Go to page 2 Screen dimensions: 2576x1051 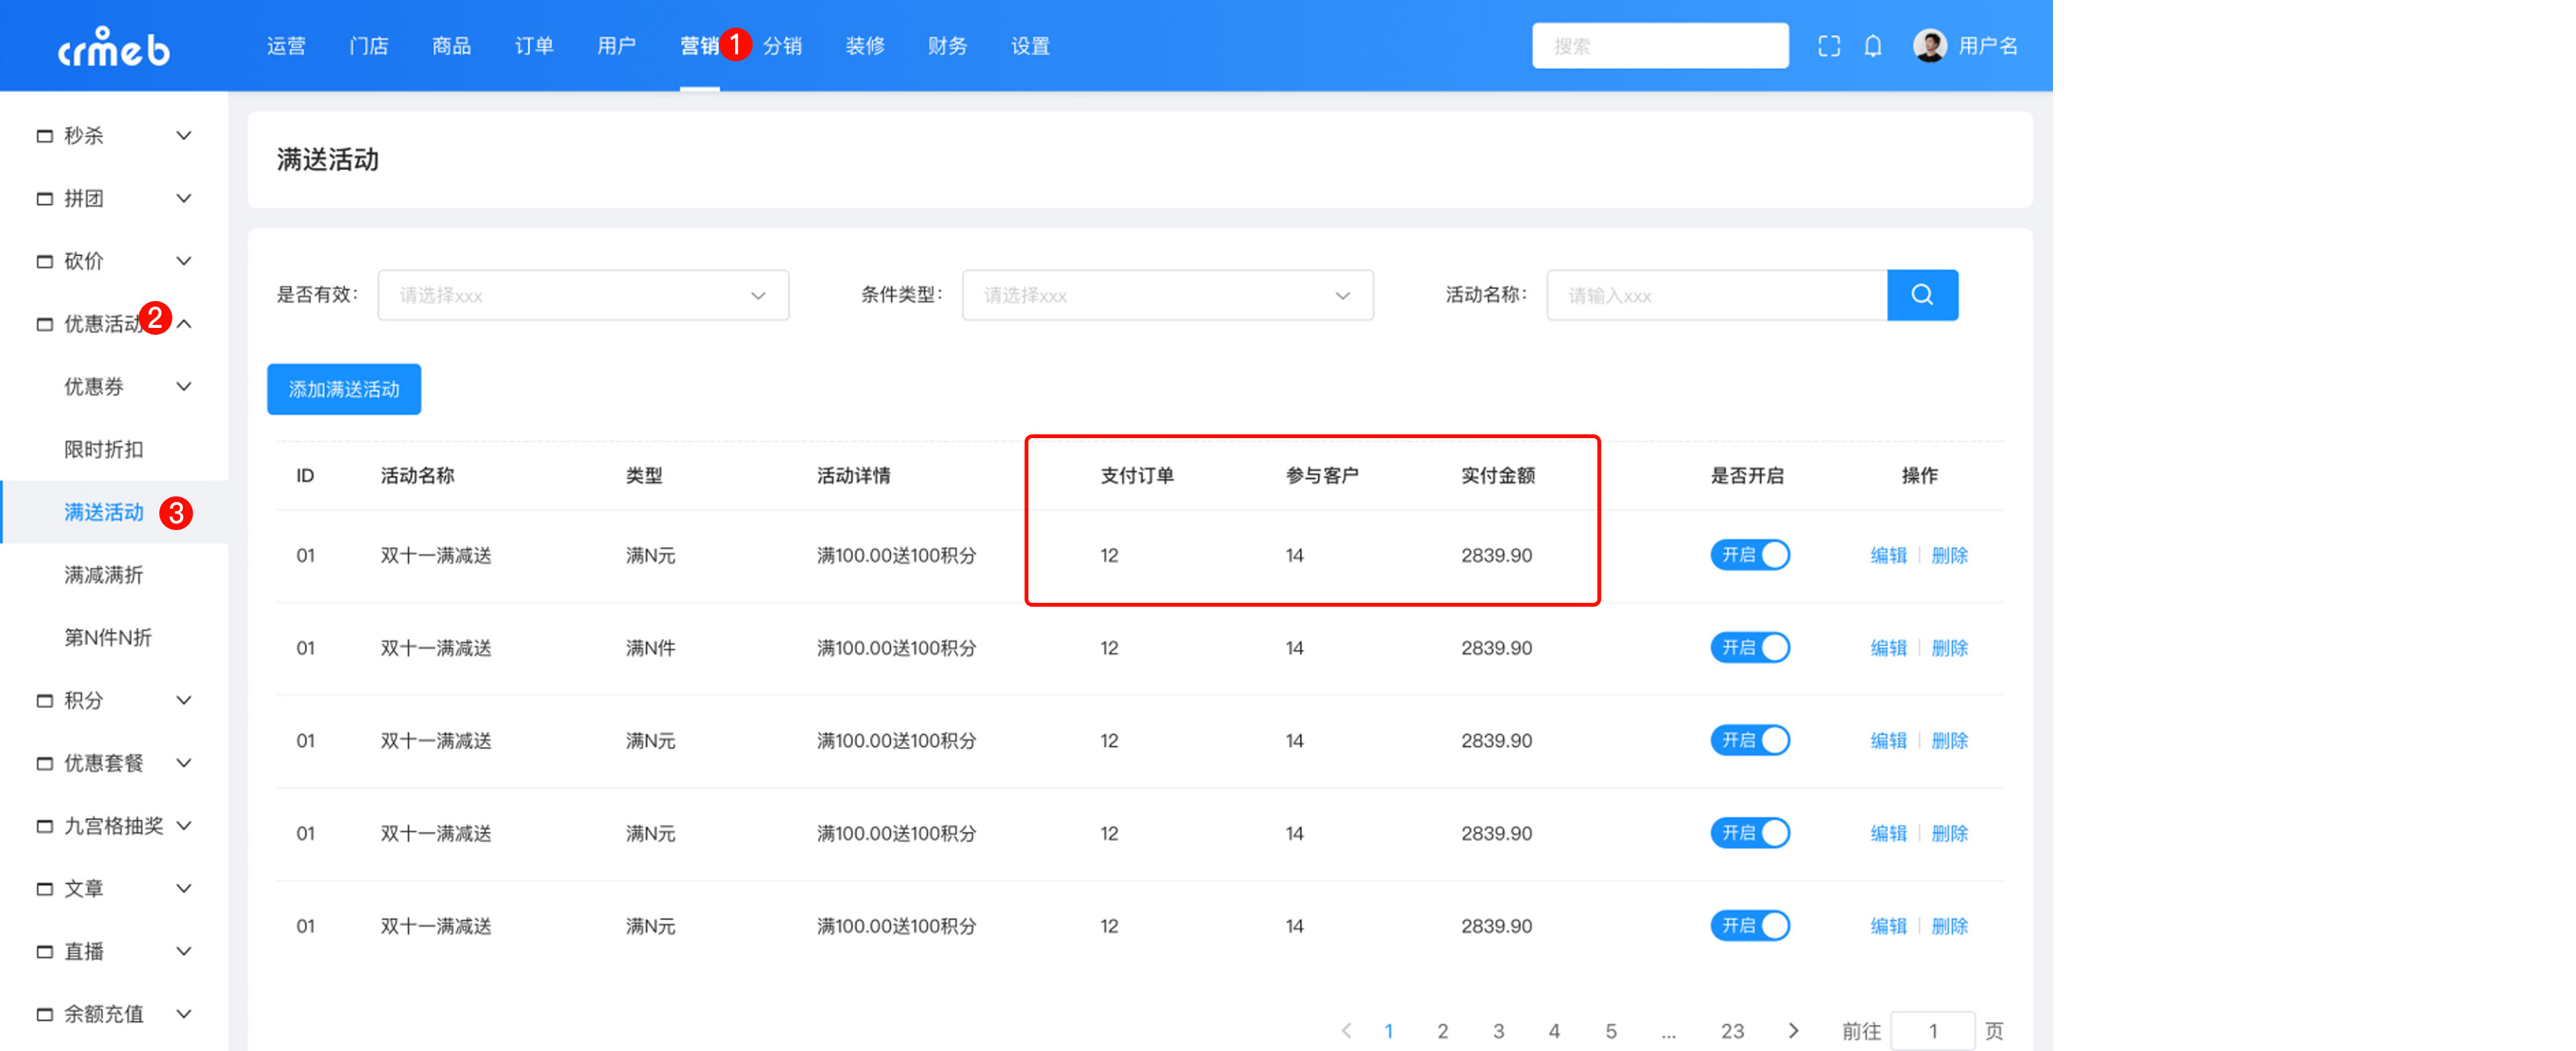click(x=1442, y=1031)
